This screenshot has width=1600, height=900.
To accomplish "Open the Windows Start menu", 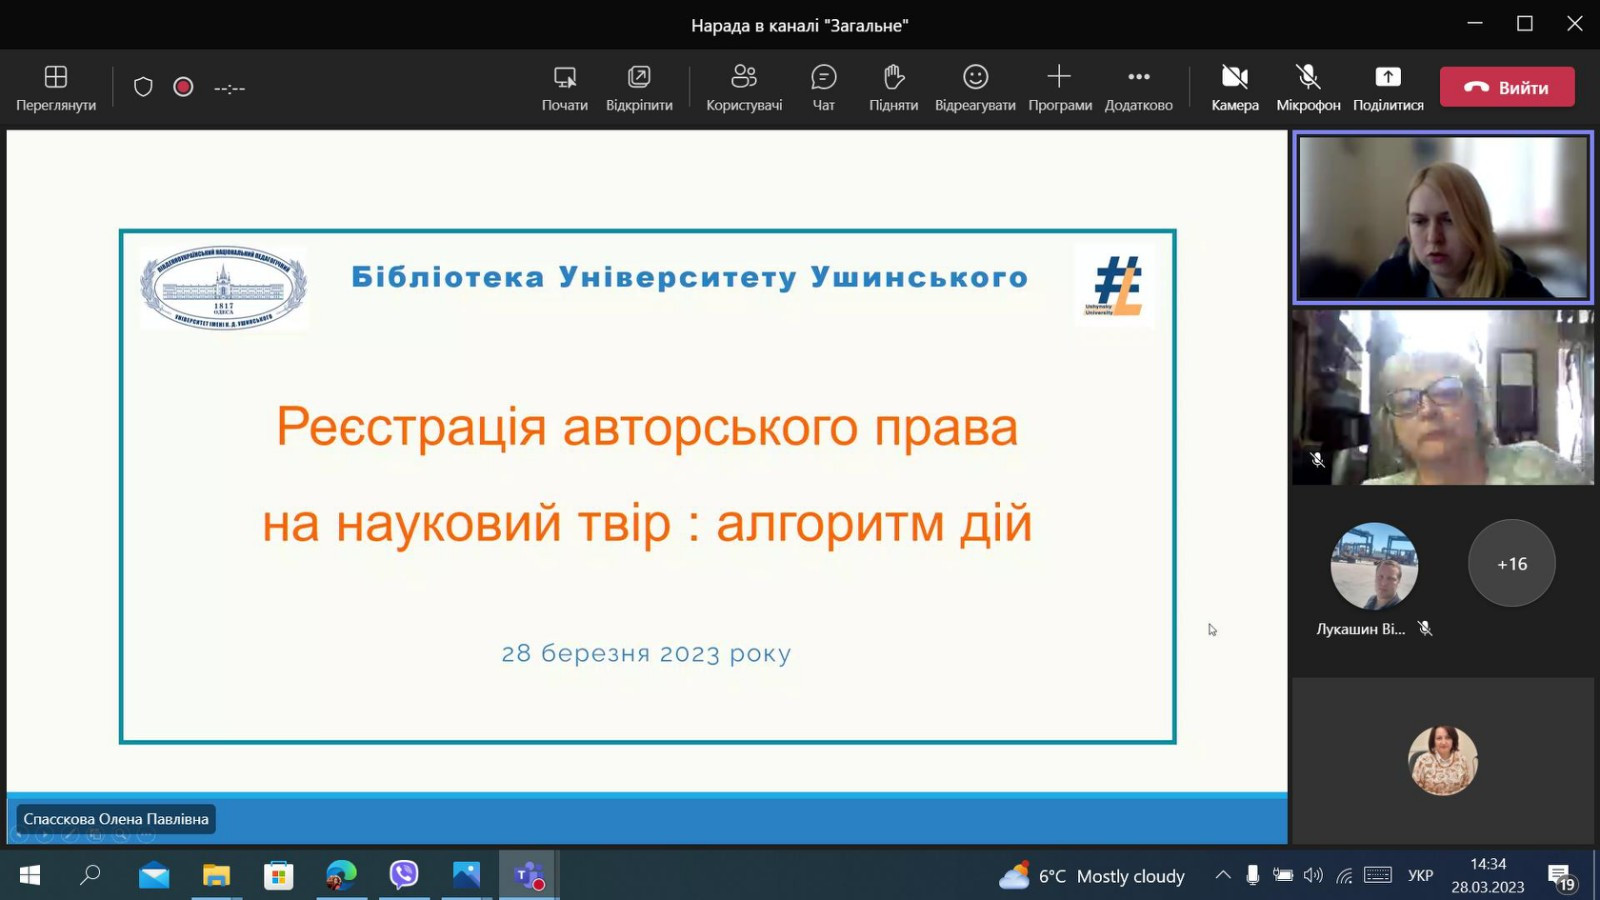I will [30, 876].
